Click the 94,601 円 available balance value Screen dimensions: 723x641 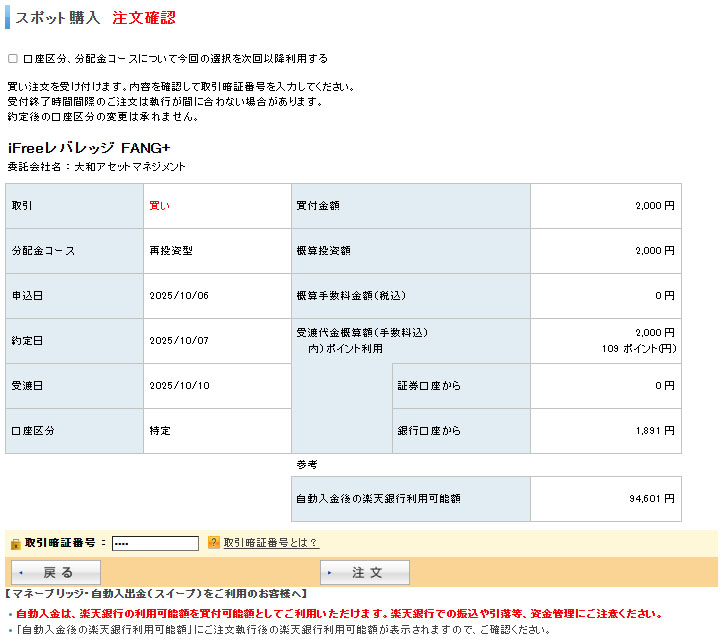tap(652, 498)
